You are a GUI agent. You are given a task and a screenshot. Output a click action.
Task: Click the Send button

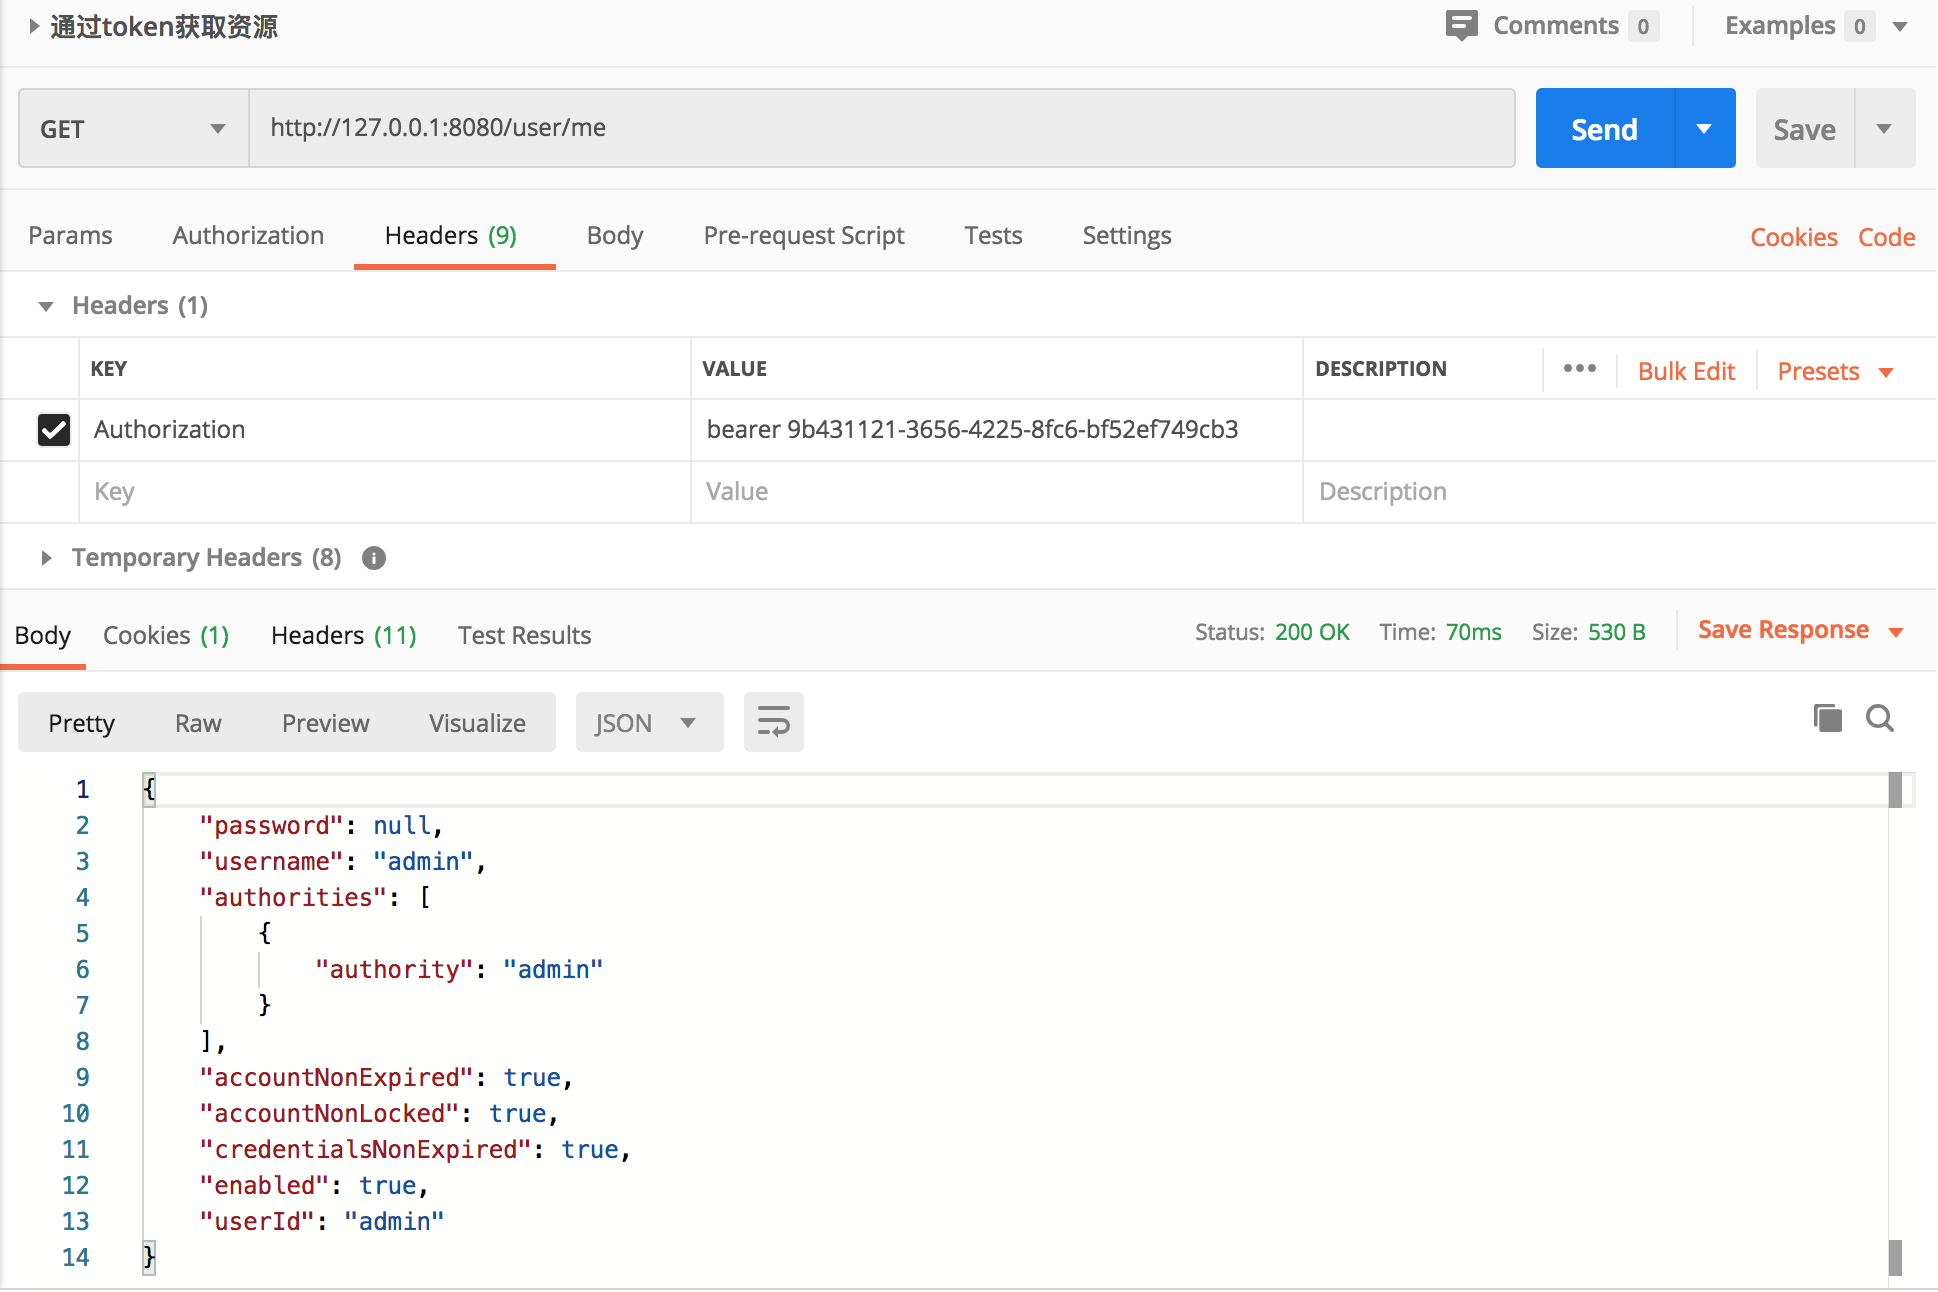point(1604,129)
